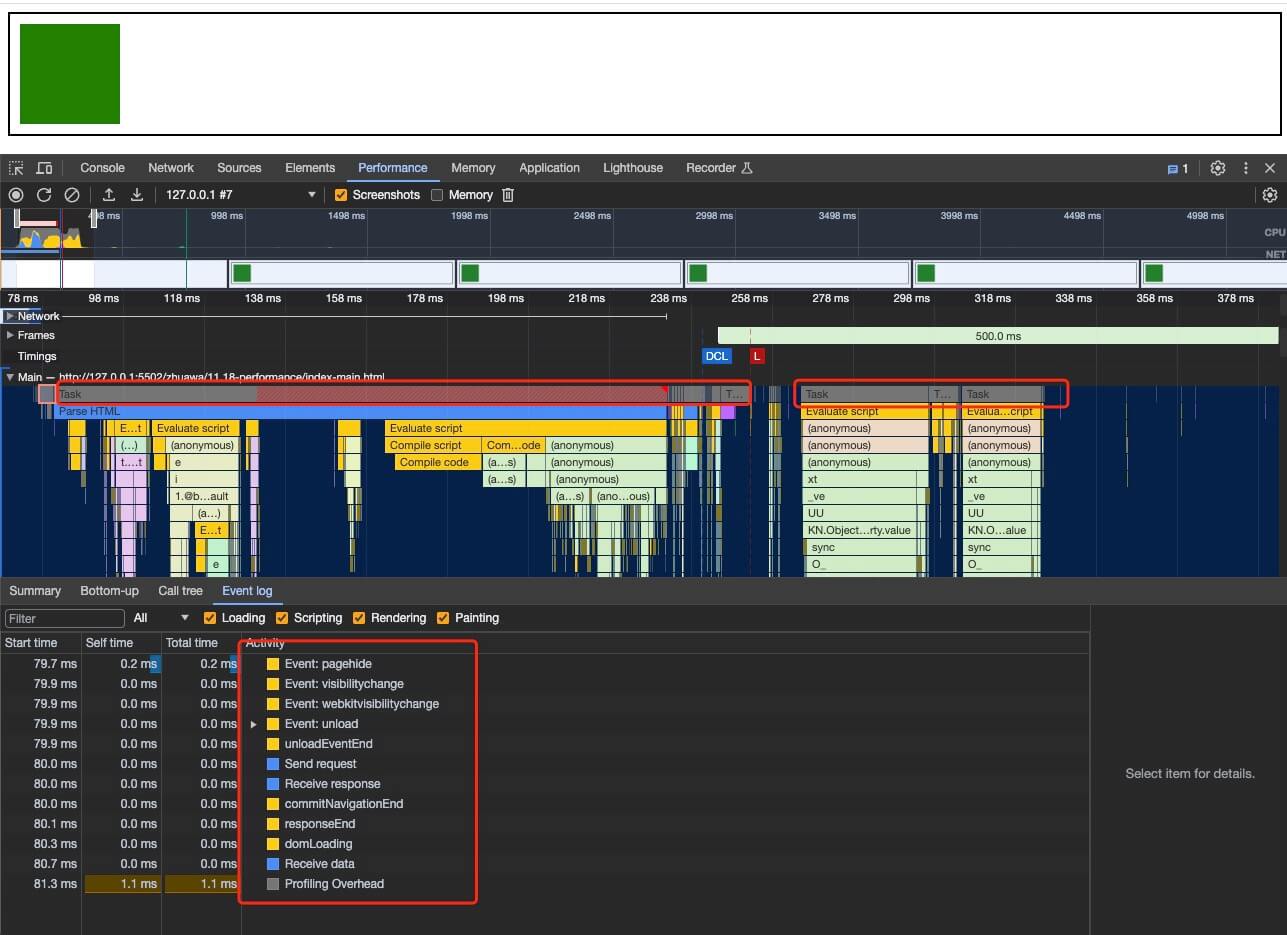Clear the performance recording
Image resolution: width=1287 pixels, height=935 pixels.
click(x=72, y=195)
